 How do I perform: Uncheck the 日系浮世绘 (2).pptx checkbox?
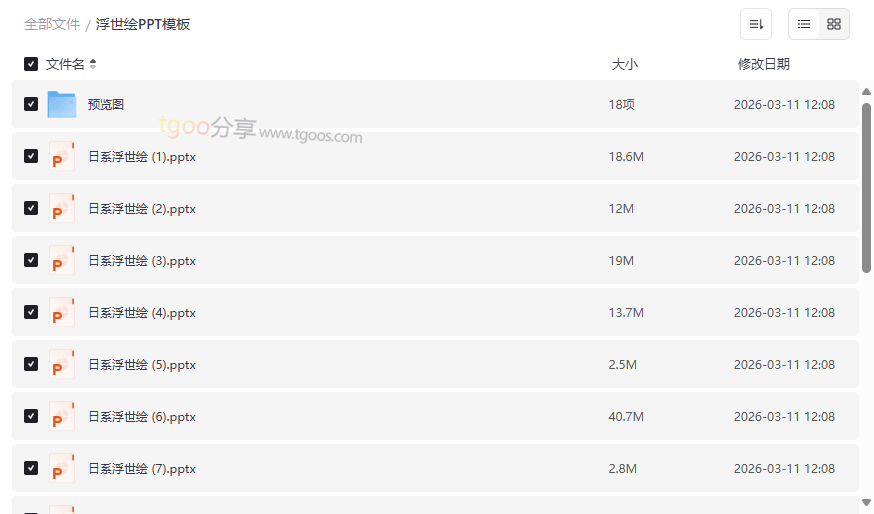click(x=31, y=208)
